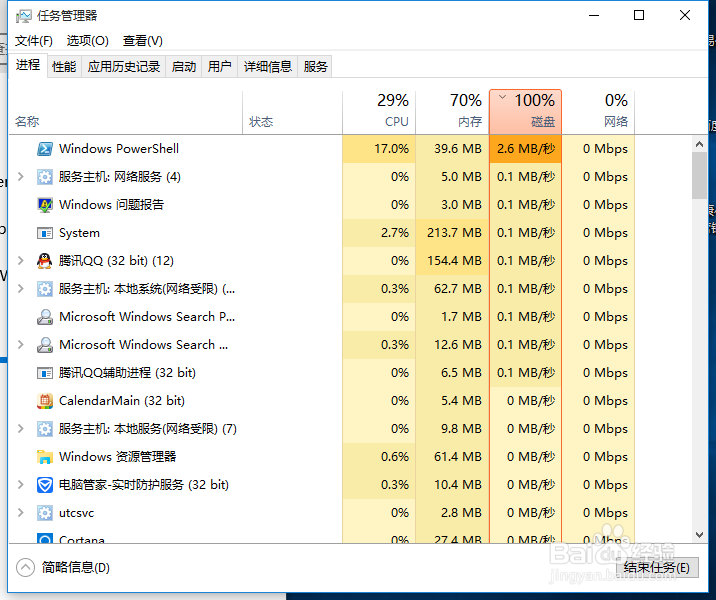
Task: Click the 腾讯QQ penguin icon
Action: [45, 261]
